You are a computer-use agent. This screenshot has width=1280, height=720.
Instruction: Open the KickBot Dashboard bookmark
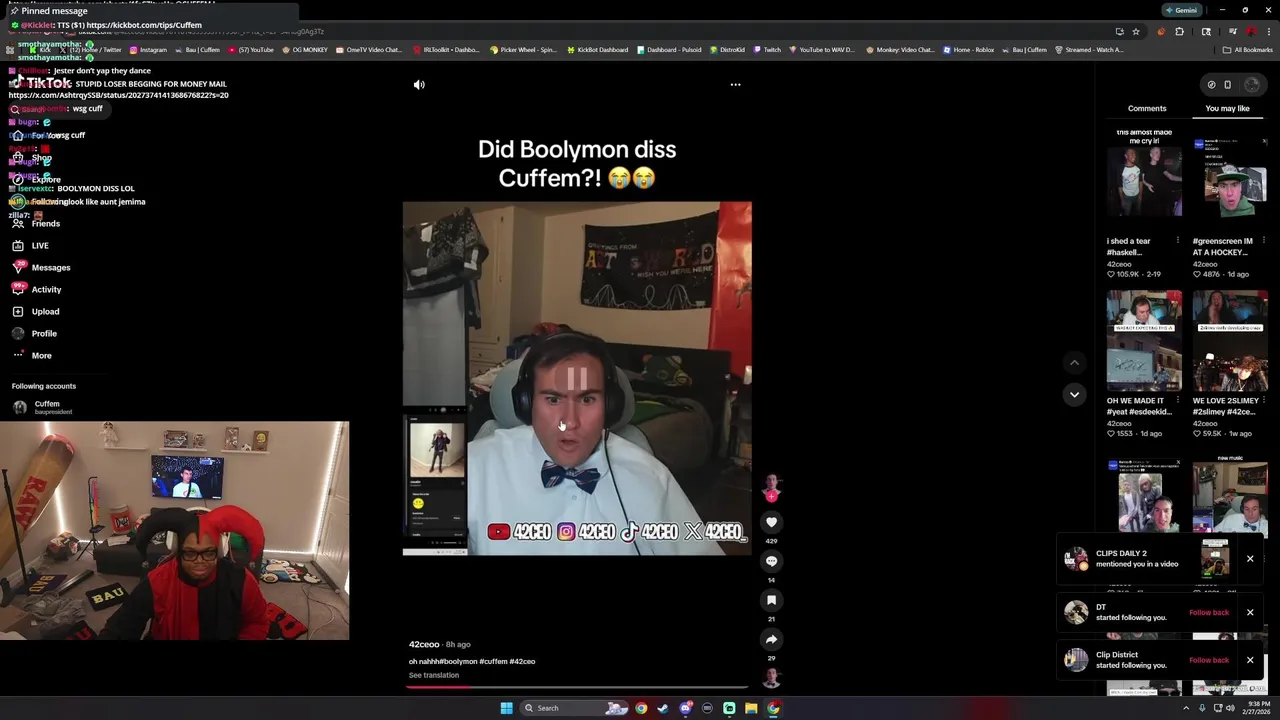(597, 49)
